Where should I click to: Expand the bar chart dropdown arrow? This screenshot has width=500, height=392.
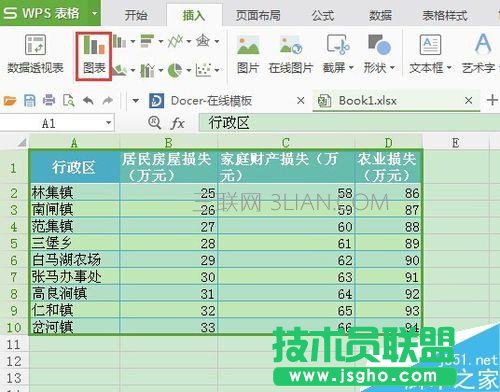(161, 42)
